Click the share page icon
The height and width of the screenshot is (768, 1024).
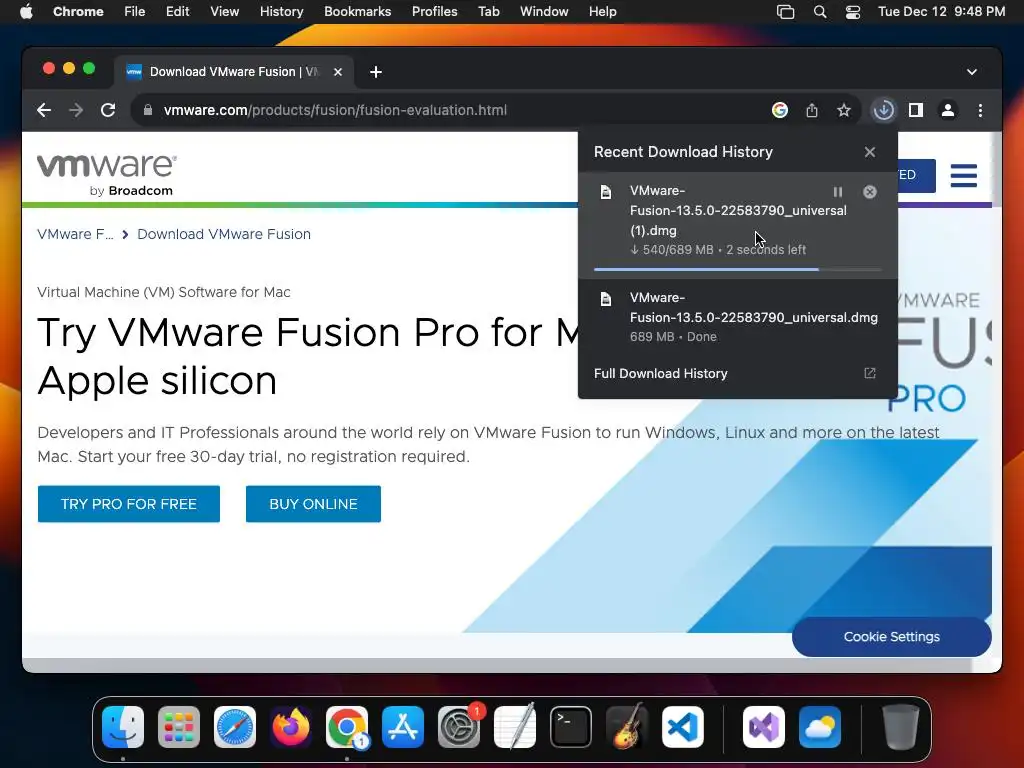click(x=812, y=110)
